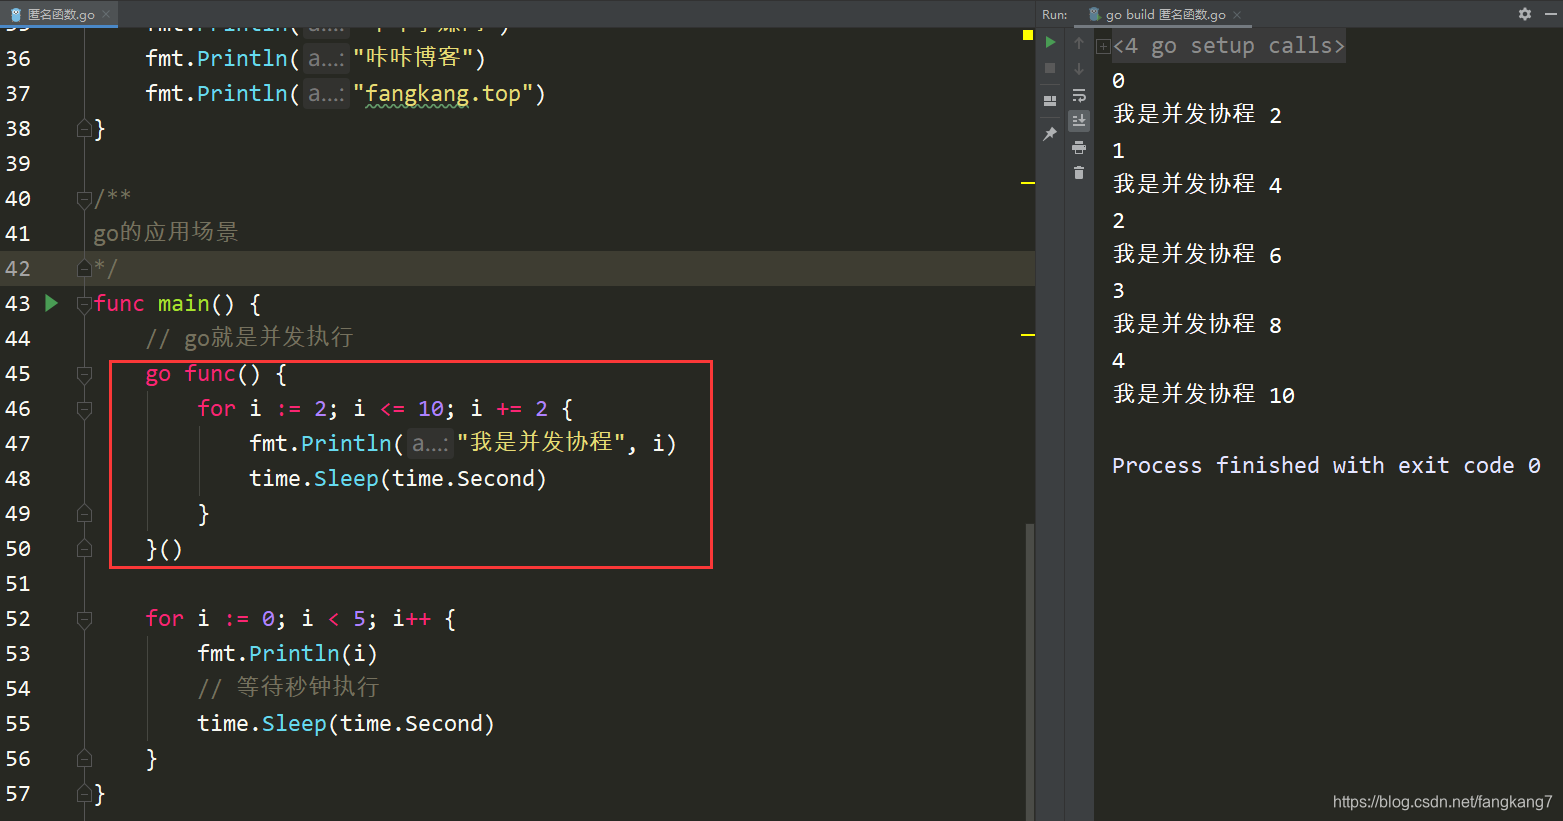Click fold end marker at line 49
1563x821 pixels.
point(84,514)
